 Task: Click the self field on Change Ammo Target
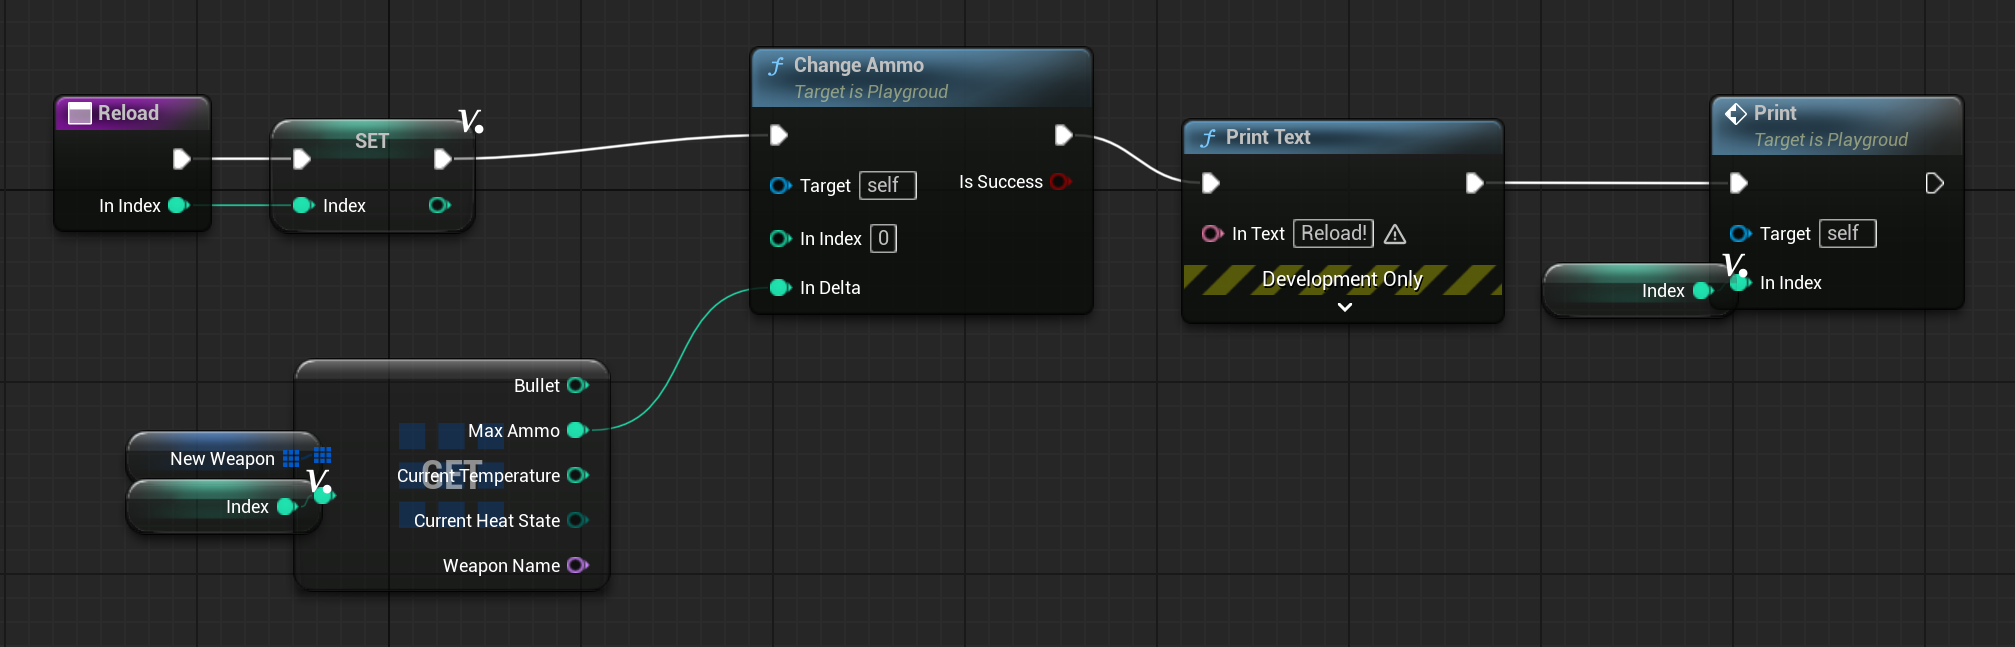pyautogui.click(x=887, y=185)
